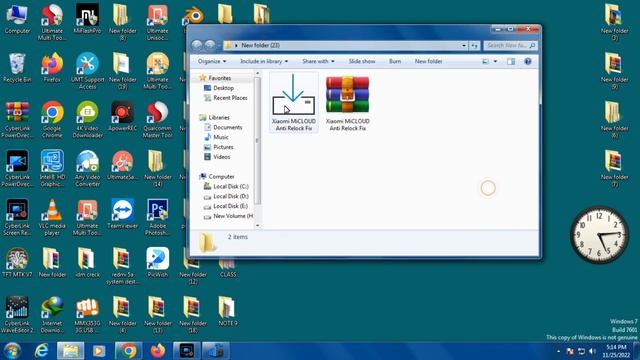Screen dimensions: 640x360
Task: Change view using the views icon
Action: 485,61
